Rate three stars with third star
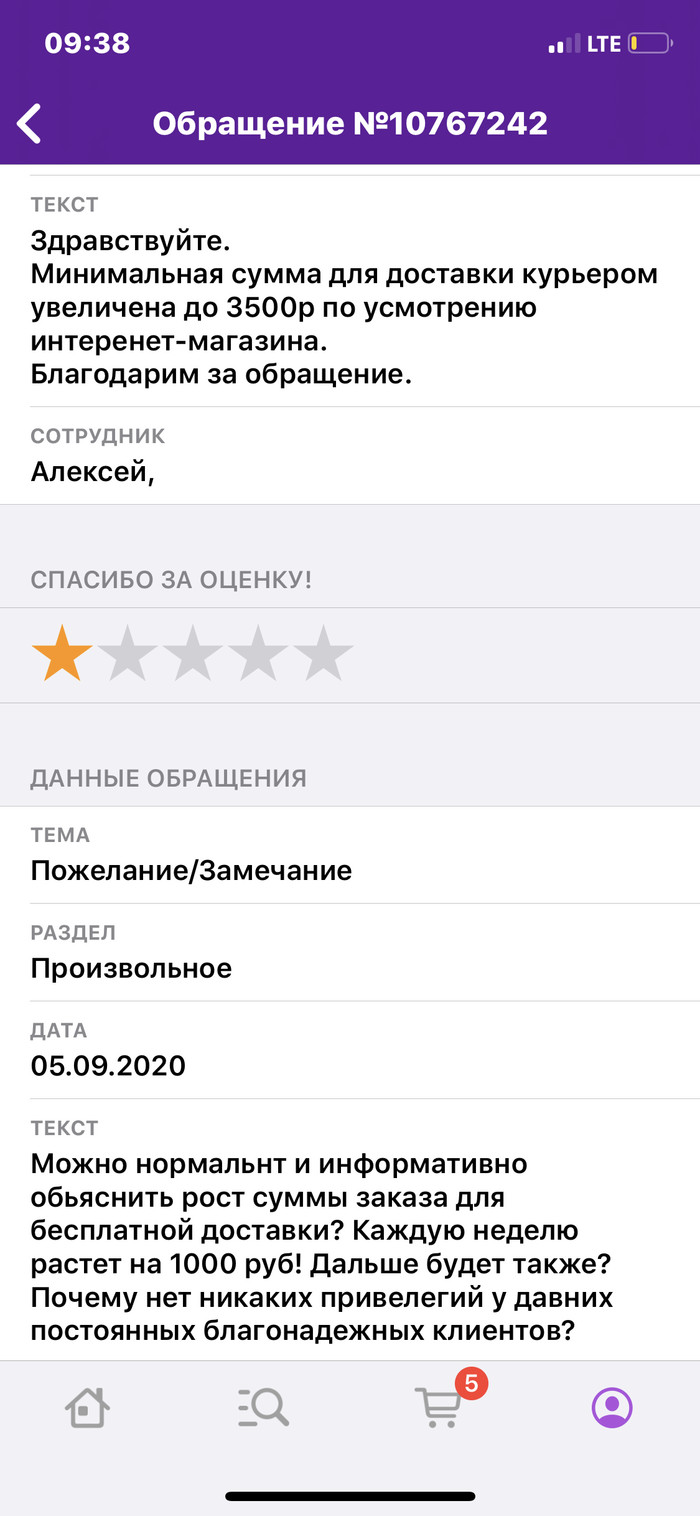 coord(193,654)
